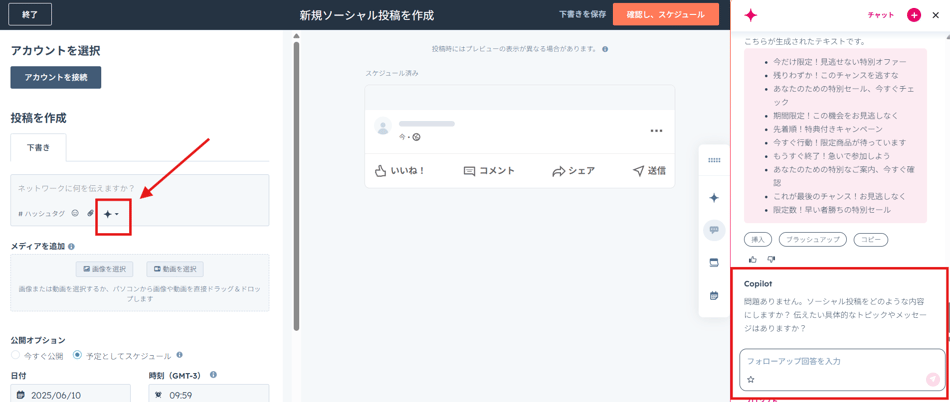Image resolution: width=950 pixels, height=402 pixels.
Task: Click いいね！ in the post preview
Action: pos(399,171)
